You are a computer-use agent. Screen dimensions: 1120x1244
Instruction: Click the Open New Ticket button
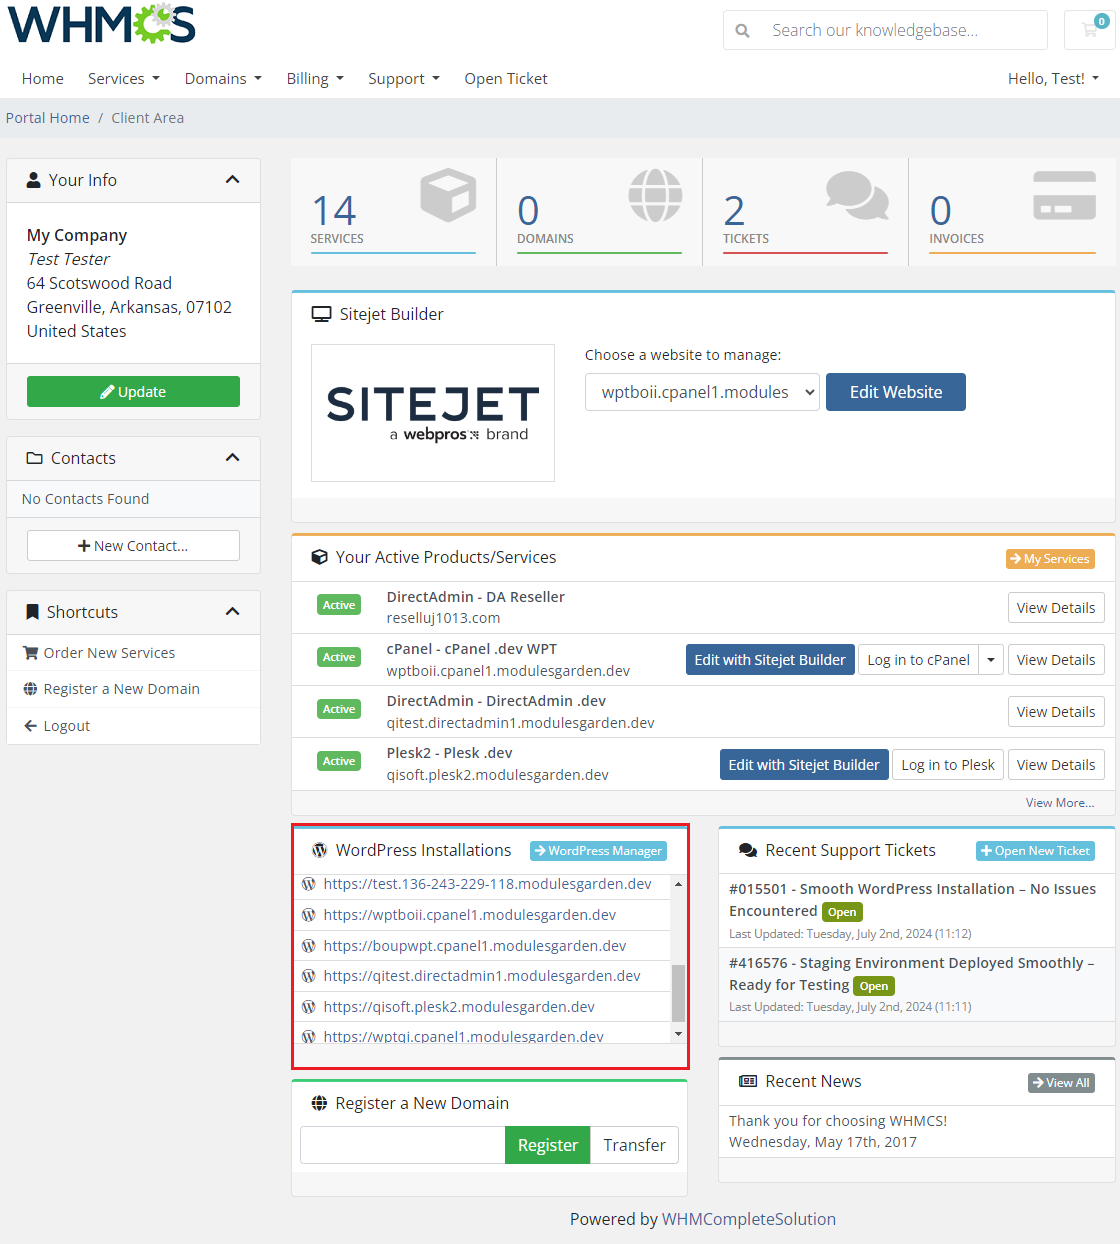point(1035,851)
